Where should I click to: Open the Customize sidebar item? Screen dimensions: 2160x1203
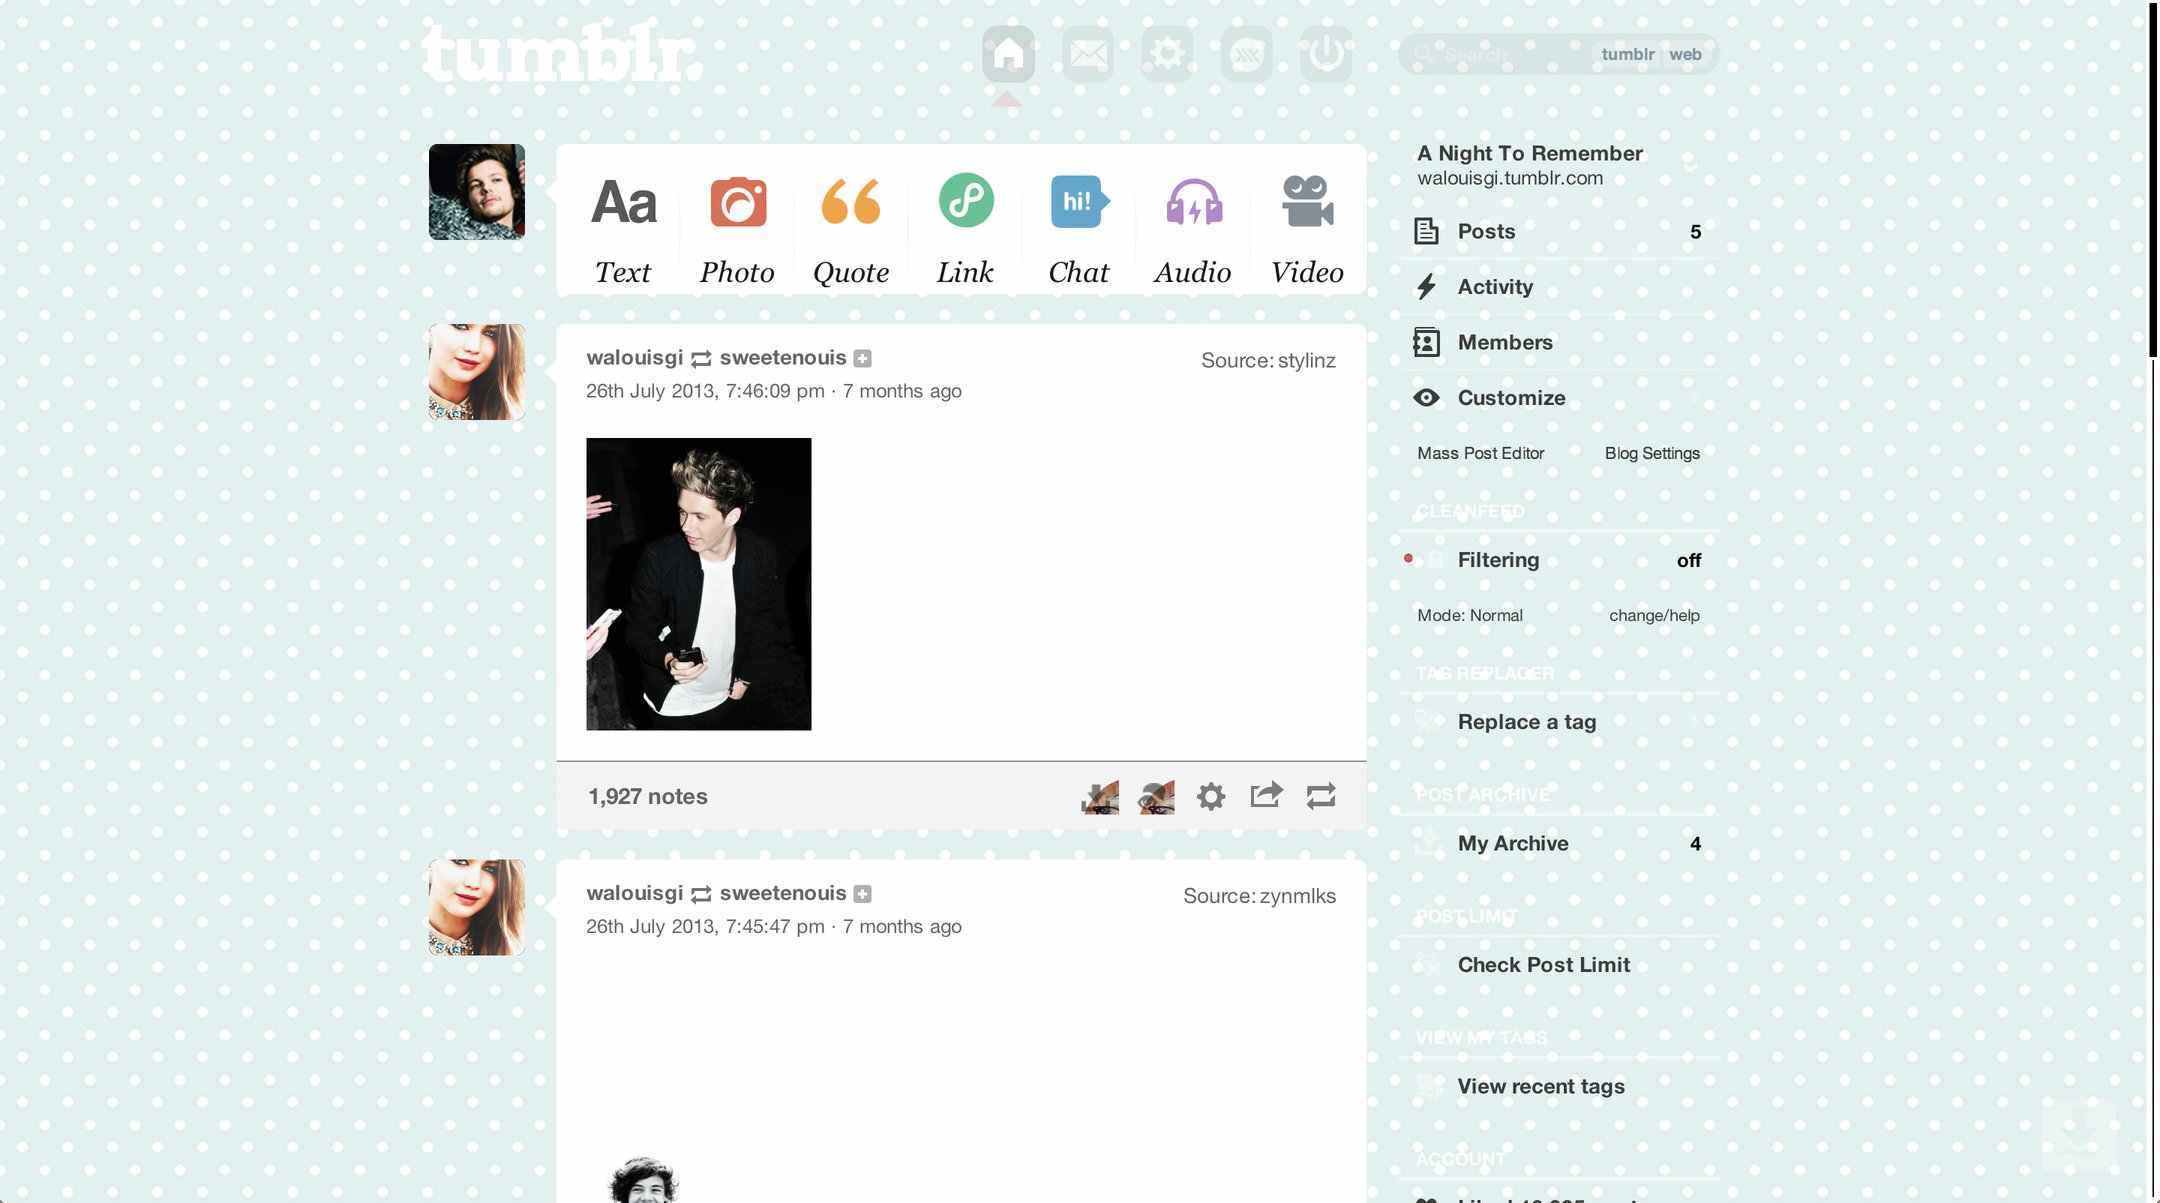pos(1557,398)
